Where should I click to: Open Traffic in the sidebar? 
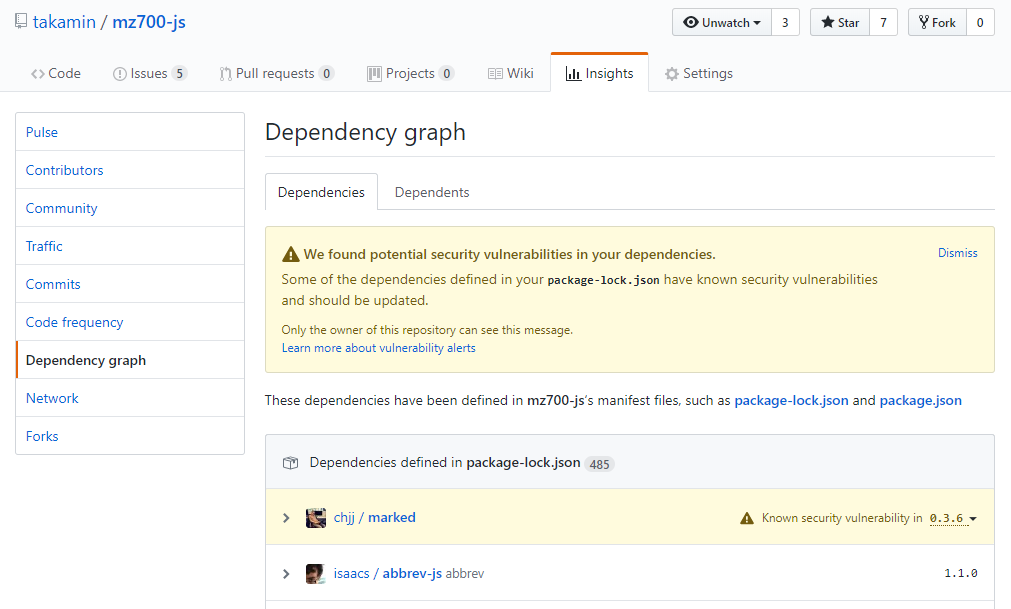[130, 246]
